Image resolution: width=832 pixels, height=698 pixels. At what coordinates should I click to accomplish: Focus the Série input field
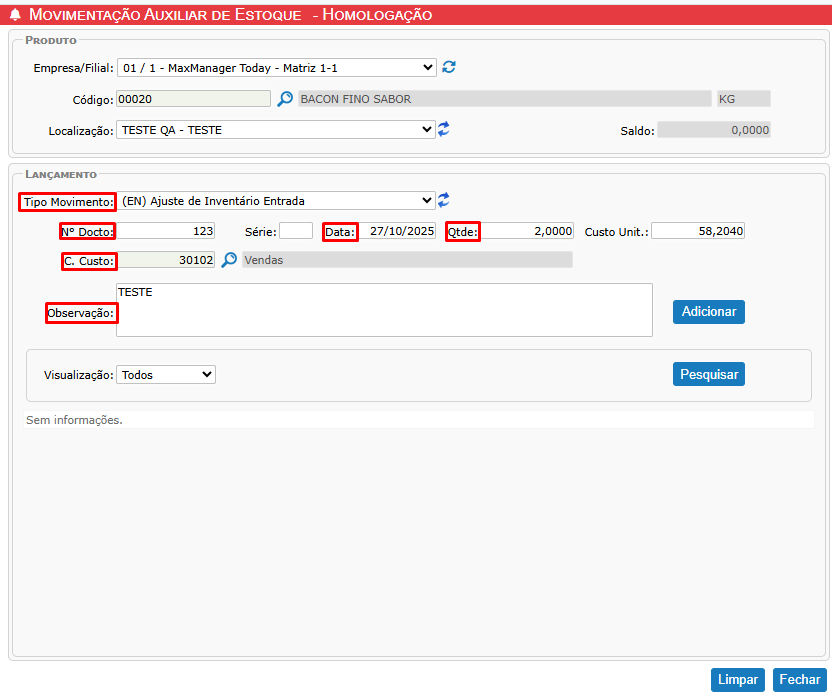coord(296,231)
